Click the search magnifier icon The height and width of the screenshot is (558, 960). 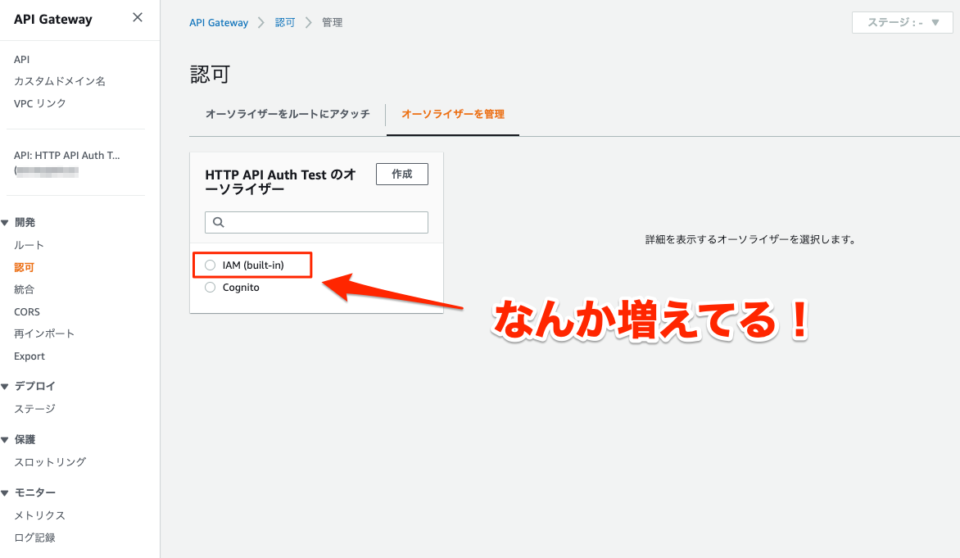[x=219, y=222]
